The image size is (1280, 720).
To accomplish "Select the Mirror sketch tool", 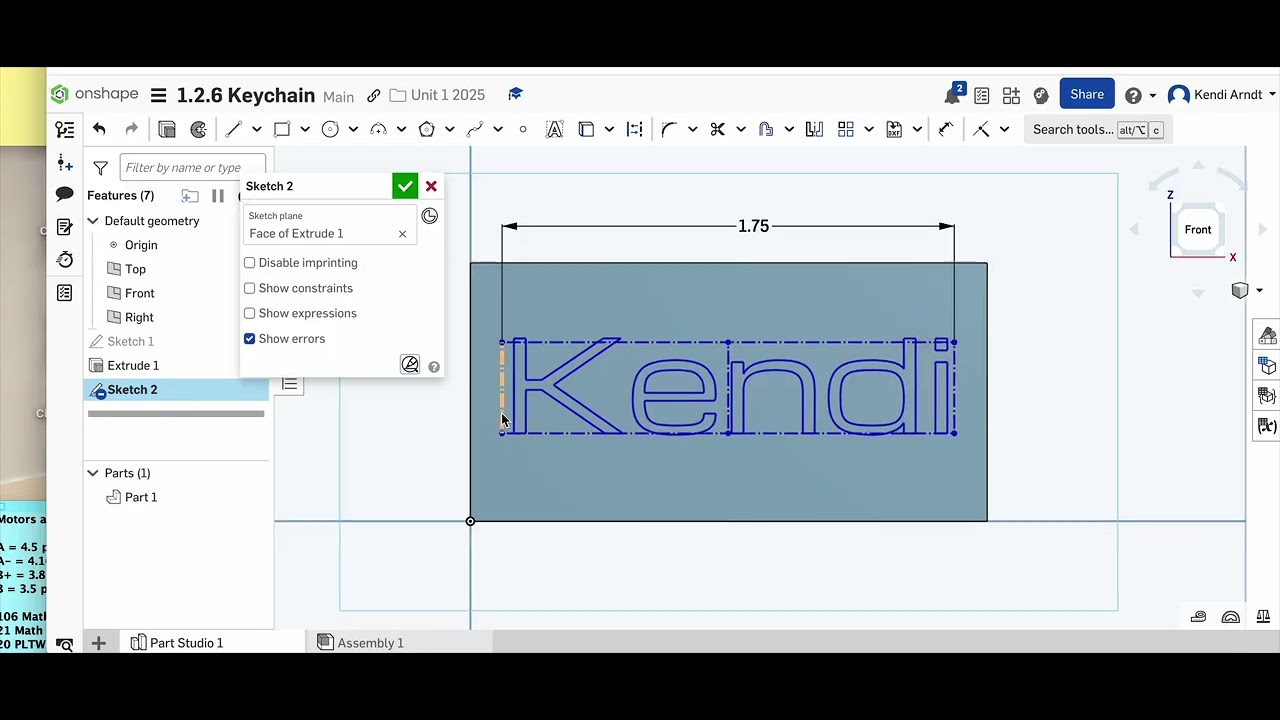I will coord(814,129).
